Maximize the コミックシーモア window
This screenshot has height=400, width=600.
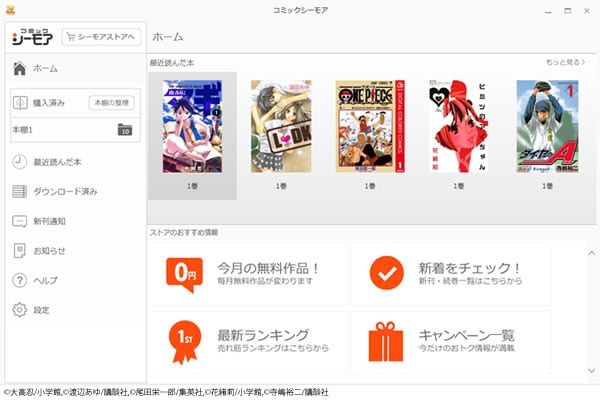click(568, 11)
